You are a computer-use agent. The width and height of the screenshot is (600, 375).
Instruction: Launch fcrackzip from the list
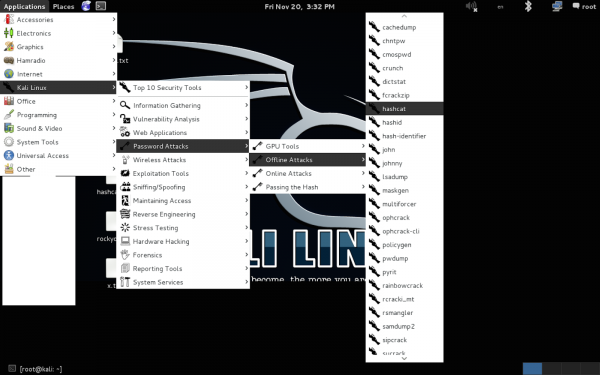tap(404, 95)
